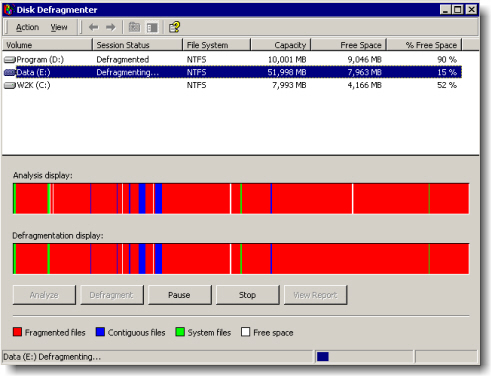Click the "Fragmented files" legend label
491x376 pixels.
(55, 332)
